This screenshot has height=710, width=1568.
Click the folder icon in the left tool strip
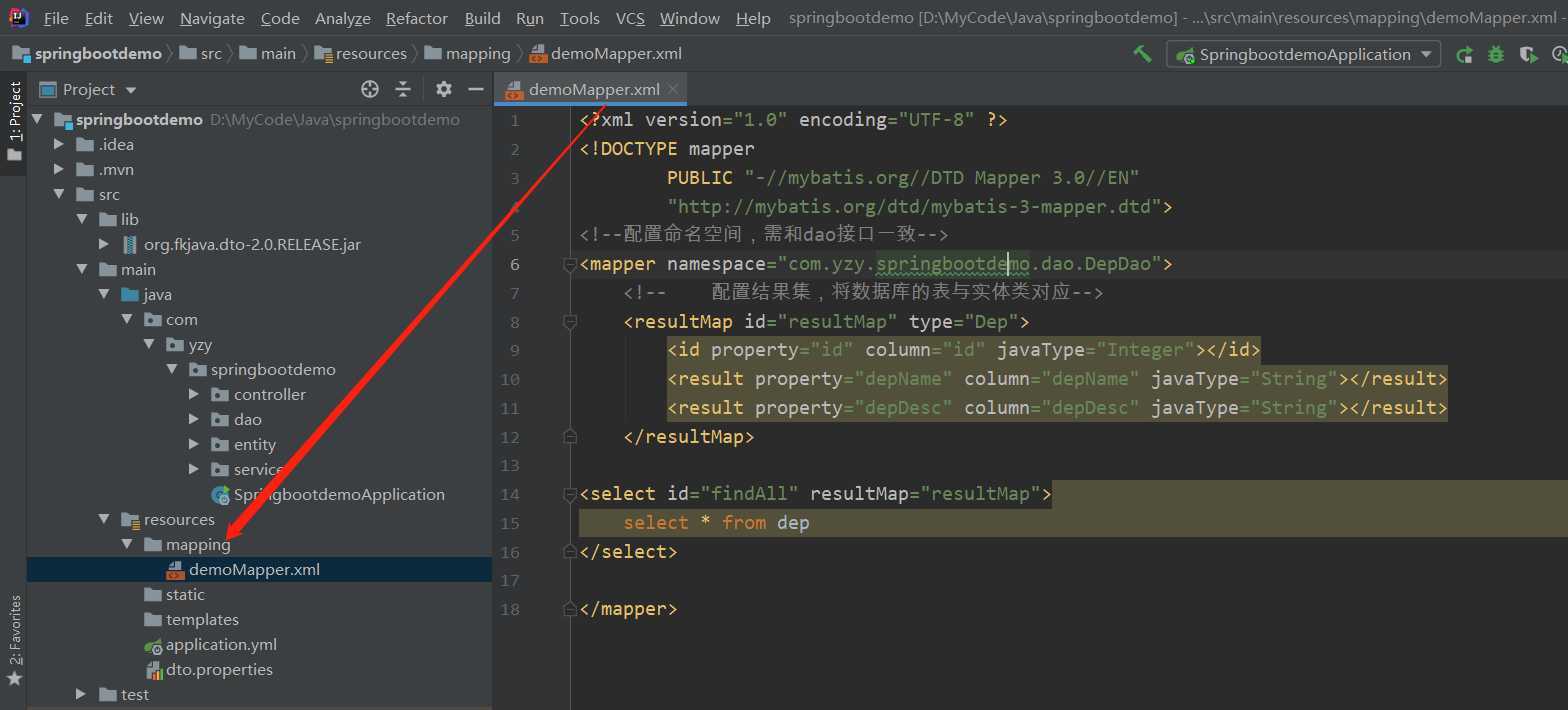[14, 155]
